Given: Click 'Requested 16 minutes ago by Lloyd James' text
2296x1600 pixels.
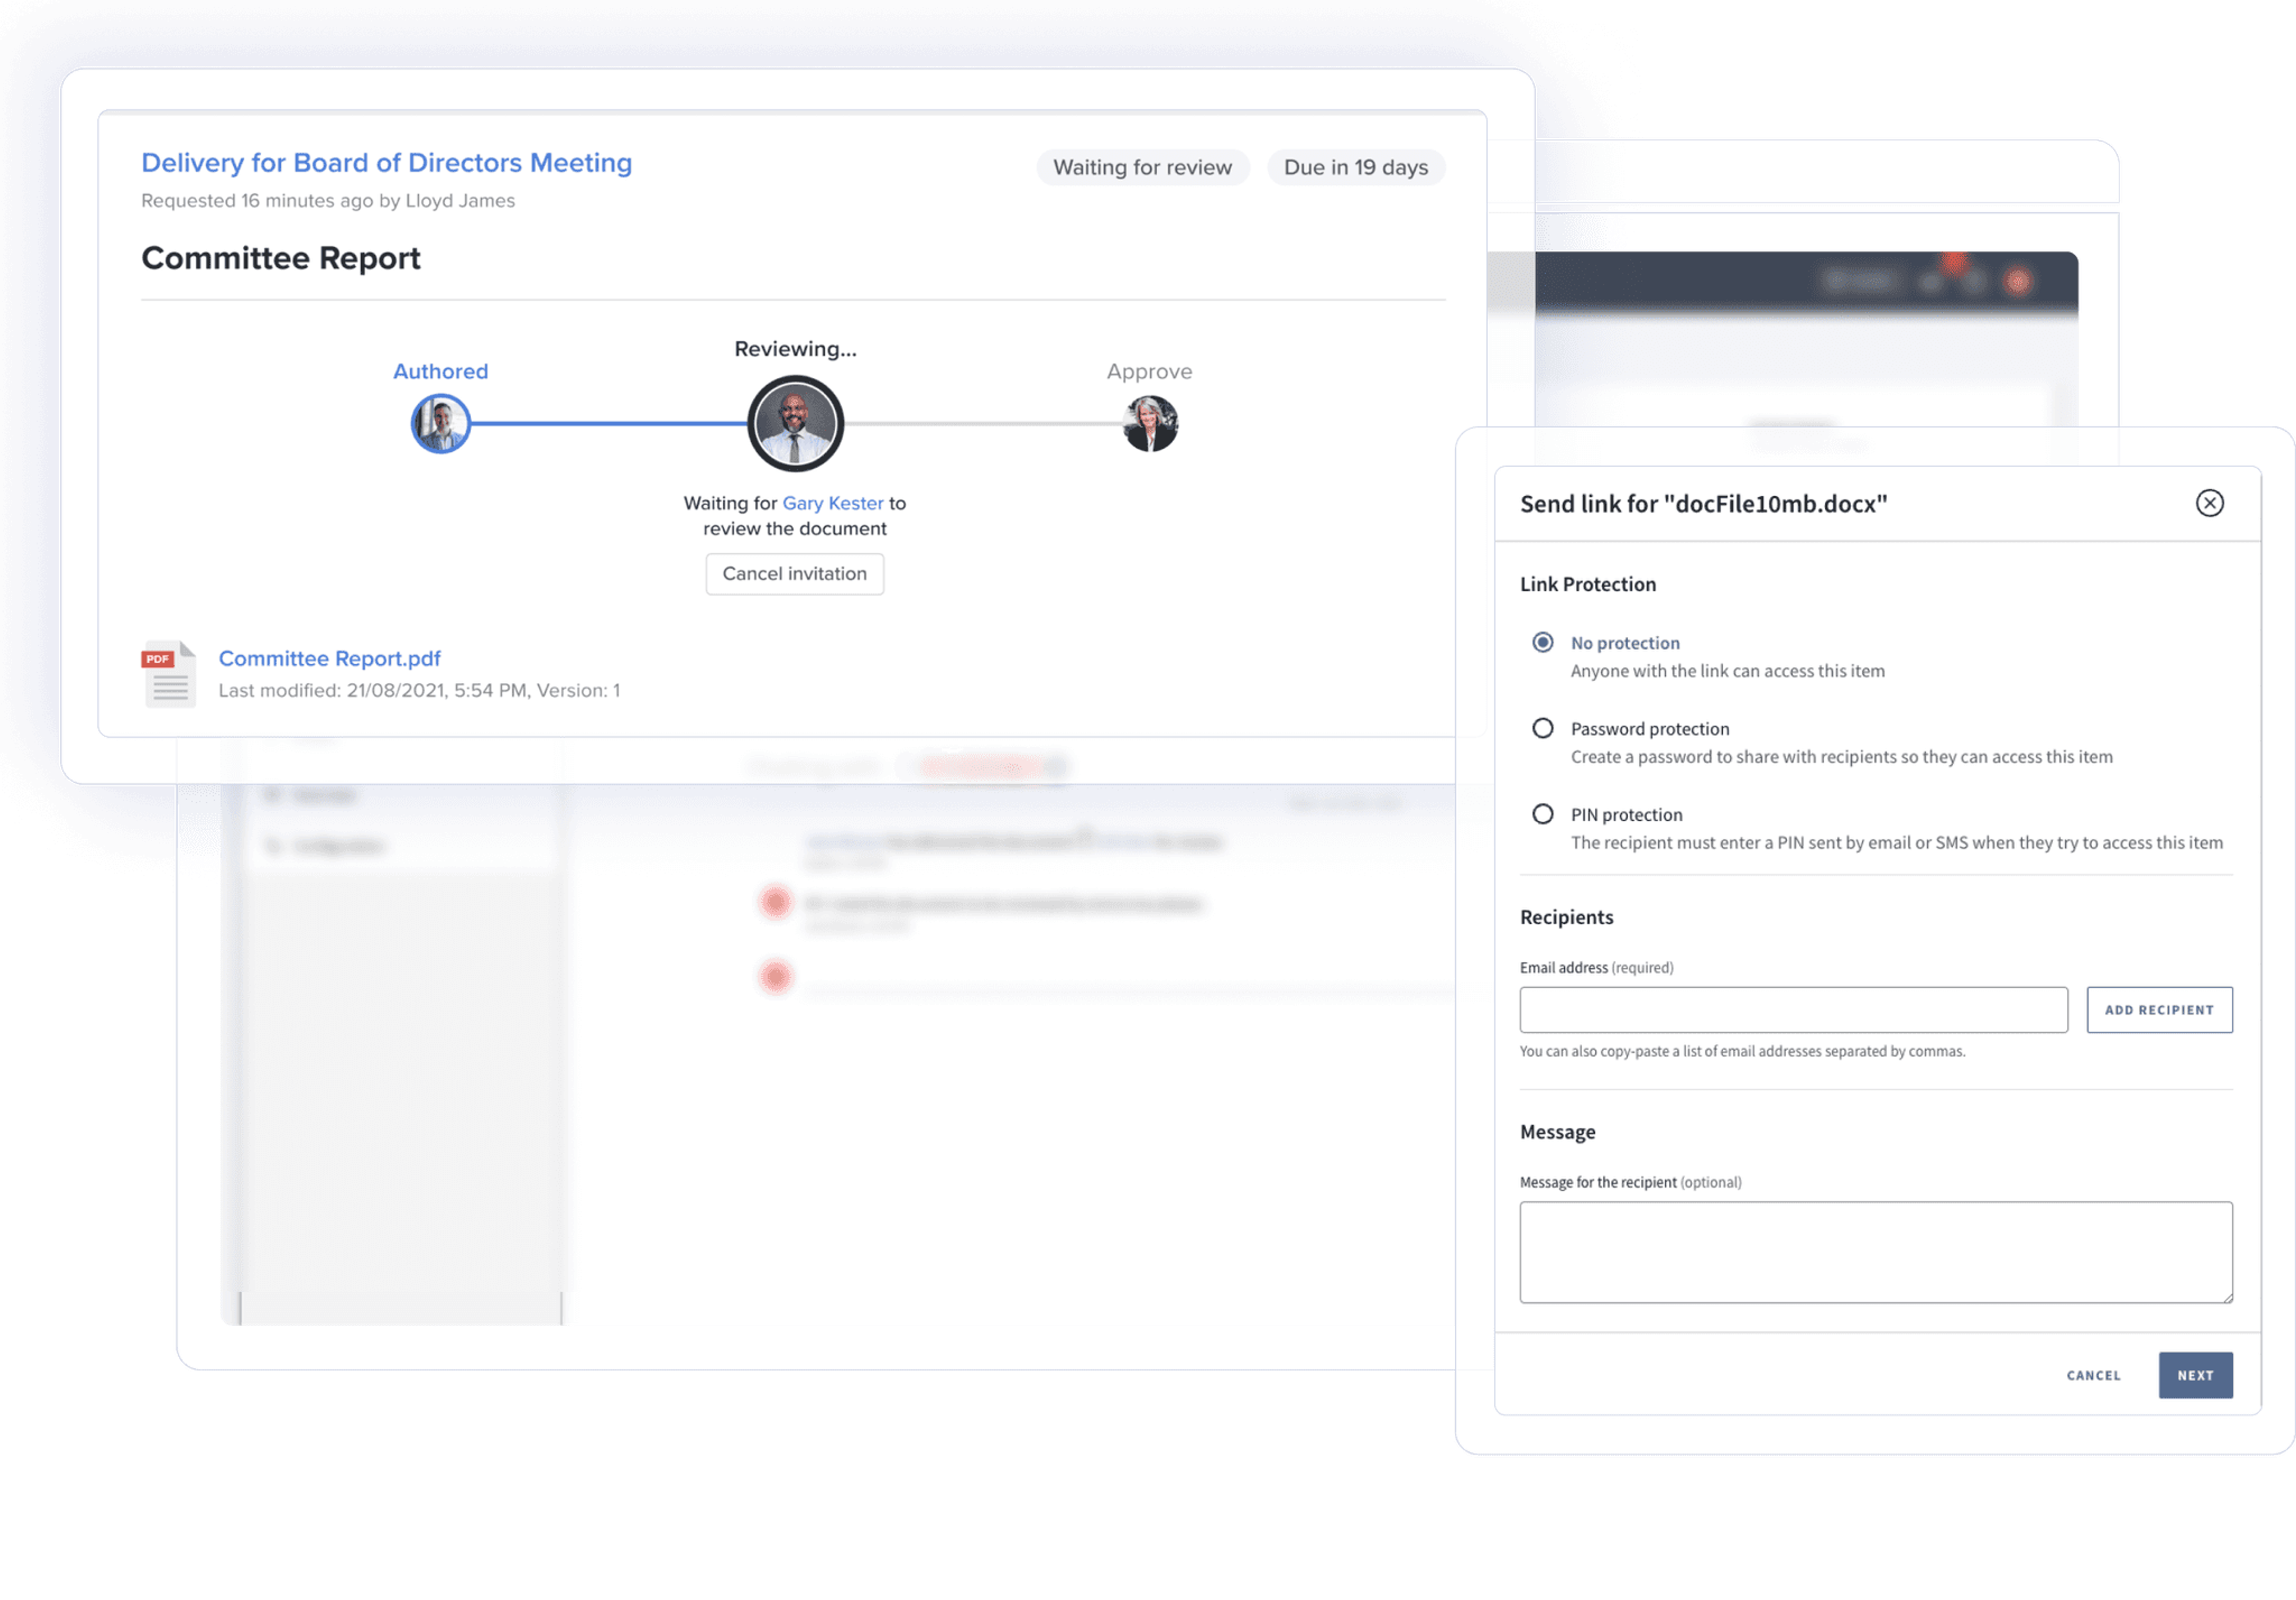Looking at the screenshot, I should 328,200.
